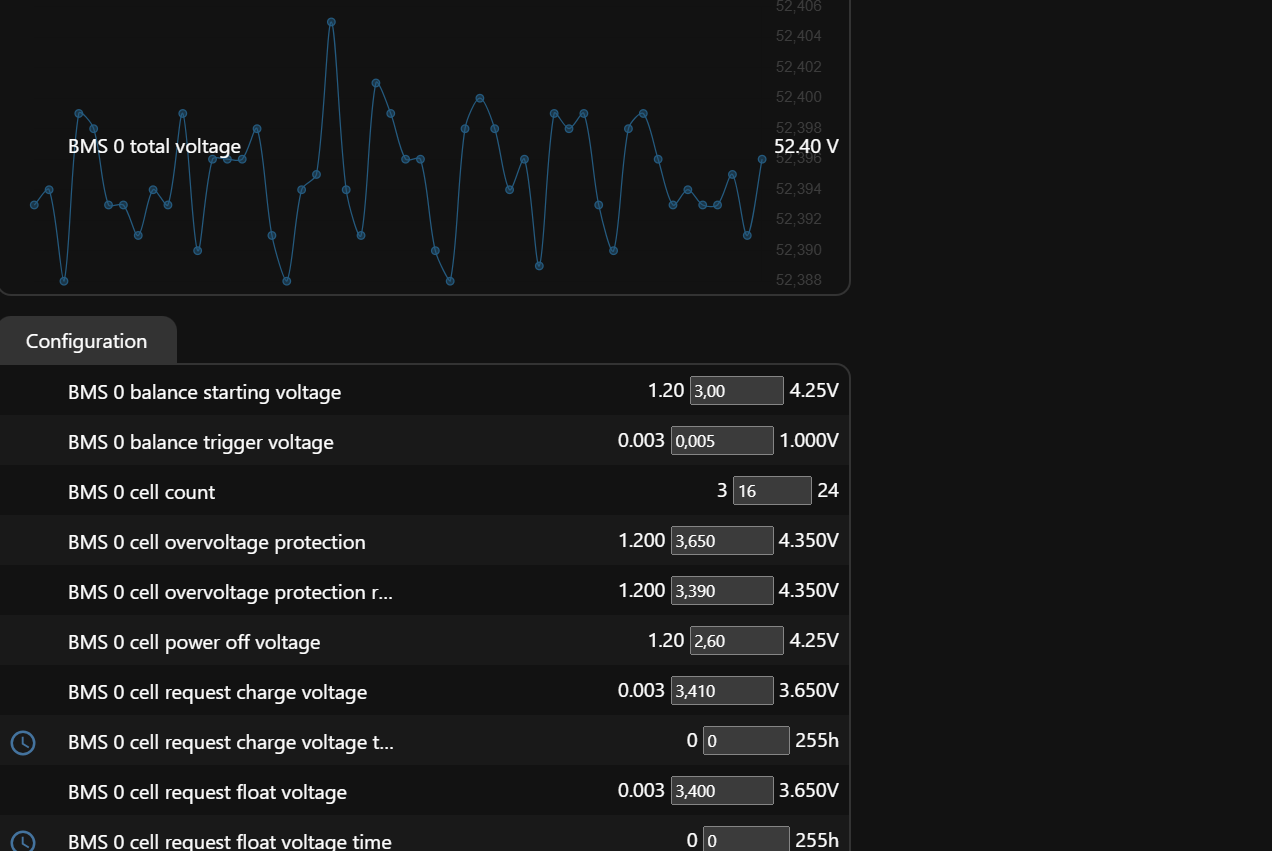Click the 52.40 V total voltage value
This screenshot has width=1272, height=851.
click(806, 146)
